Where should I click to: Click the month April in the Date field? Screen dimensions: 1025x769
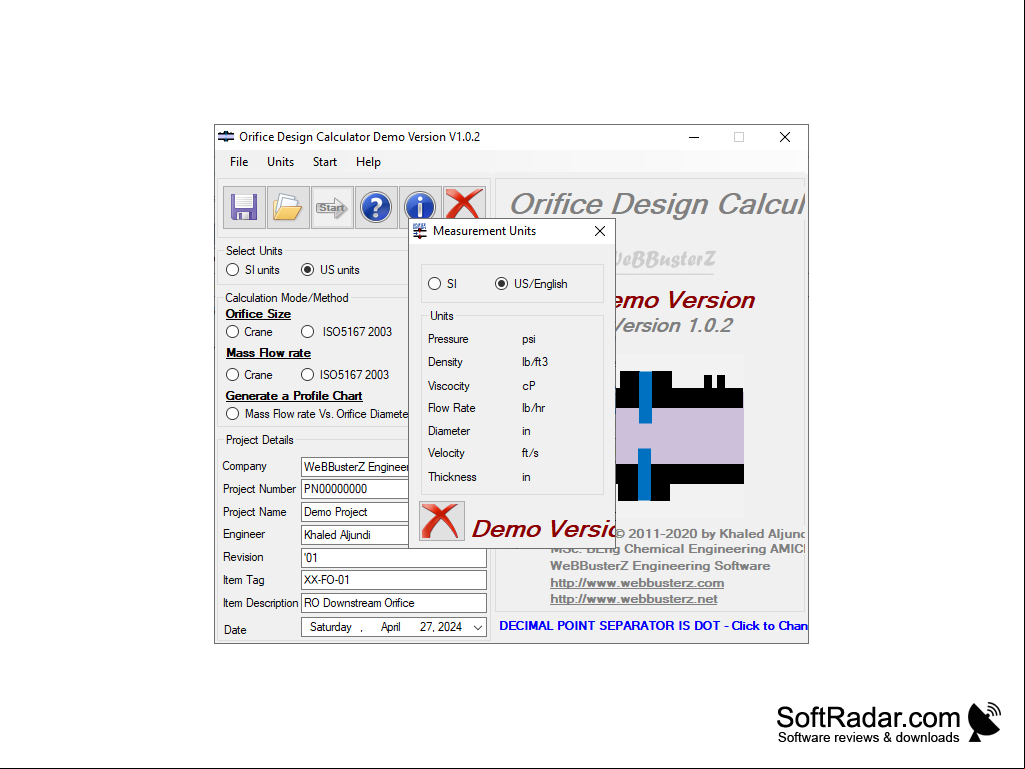(391, 627)
